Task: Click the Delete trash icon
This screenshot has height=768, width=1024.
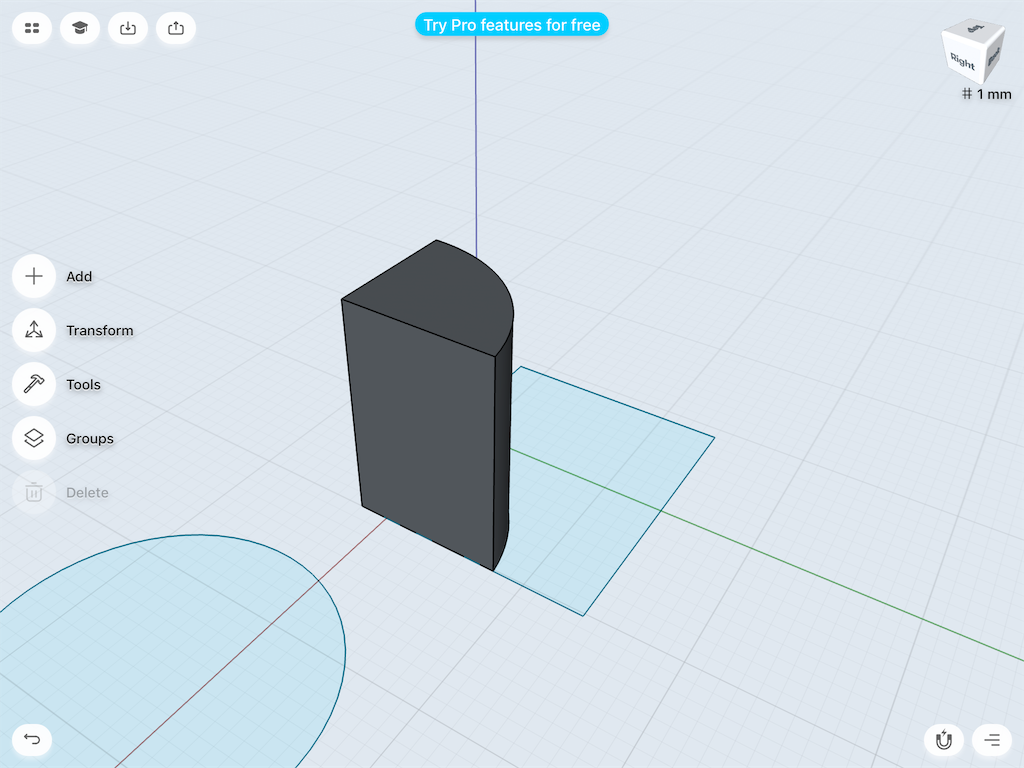Action: click(x=34, y=492)
